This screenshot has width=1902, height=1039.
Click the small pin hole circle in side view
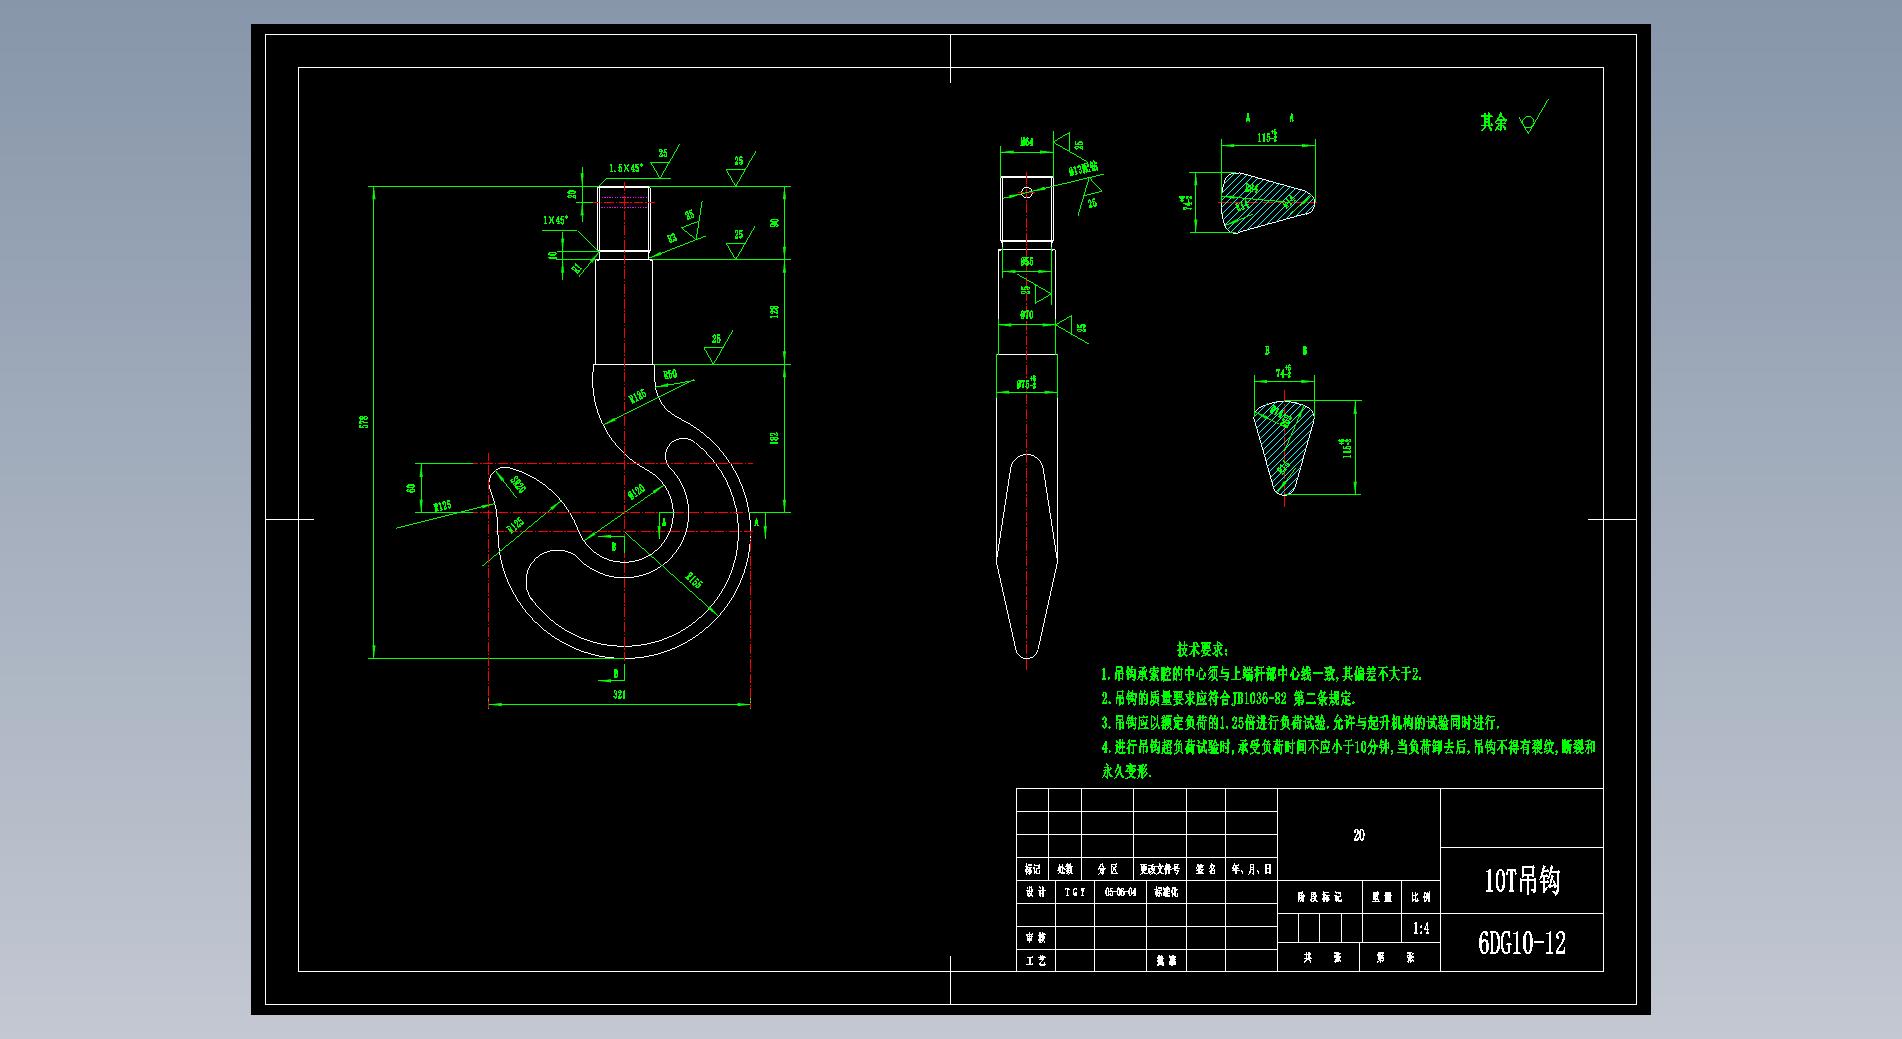(x=1027, y=191)
